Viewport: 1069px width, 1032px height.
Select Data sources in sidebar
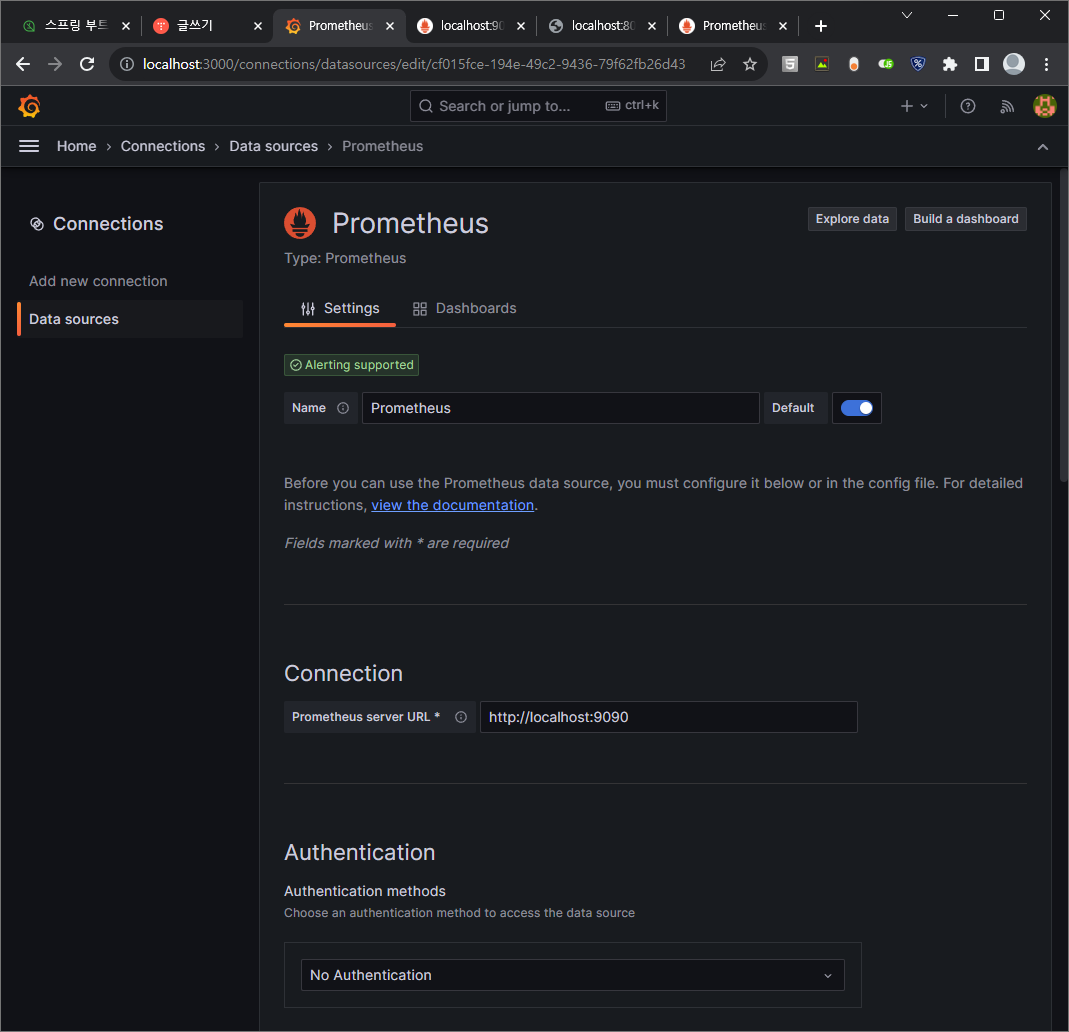[x=130, y=319]
